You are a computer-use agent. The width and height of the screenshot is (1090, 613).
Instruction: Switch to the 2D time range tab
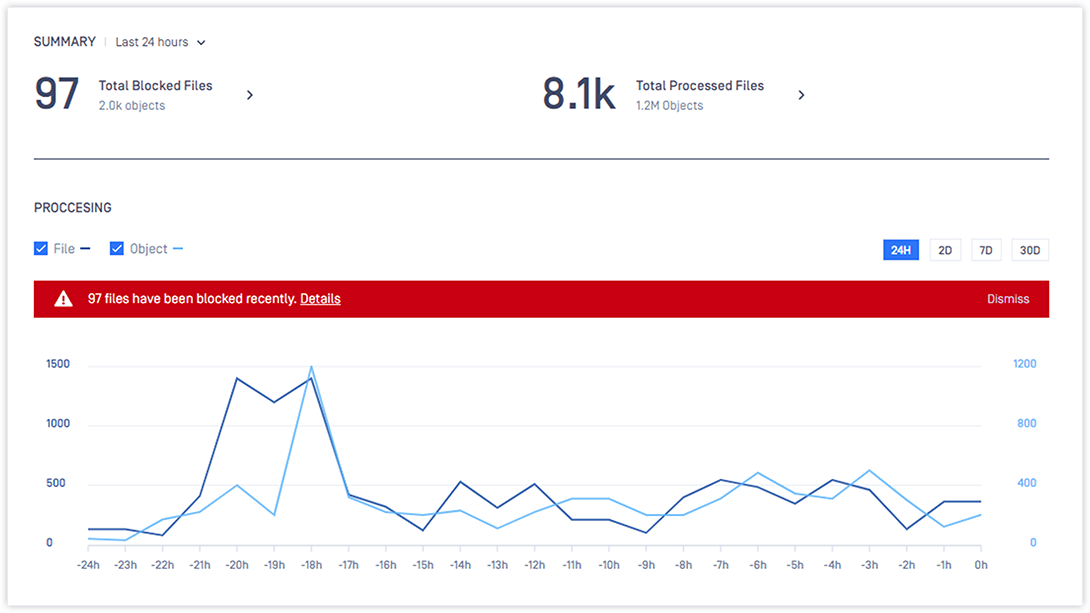945,249
